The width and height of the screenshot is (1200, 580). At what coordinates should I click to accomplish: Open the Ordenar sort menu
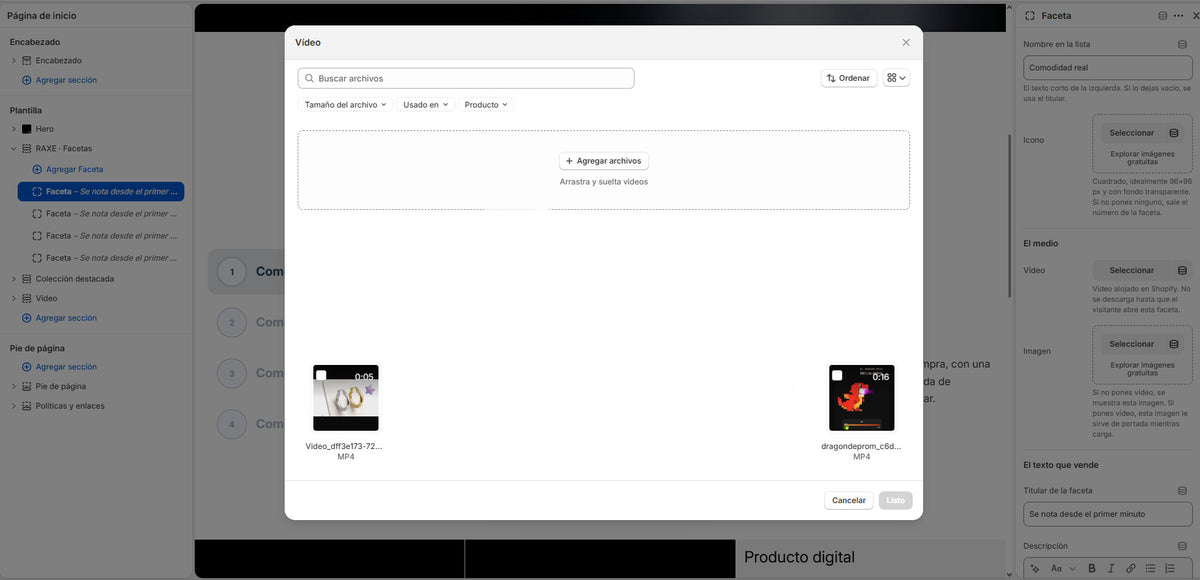click(x=848, y=78)
